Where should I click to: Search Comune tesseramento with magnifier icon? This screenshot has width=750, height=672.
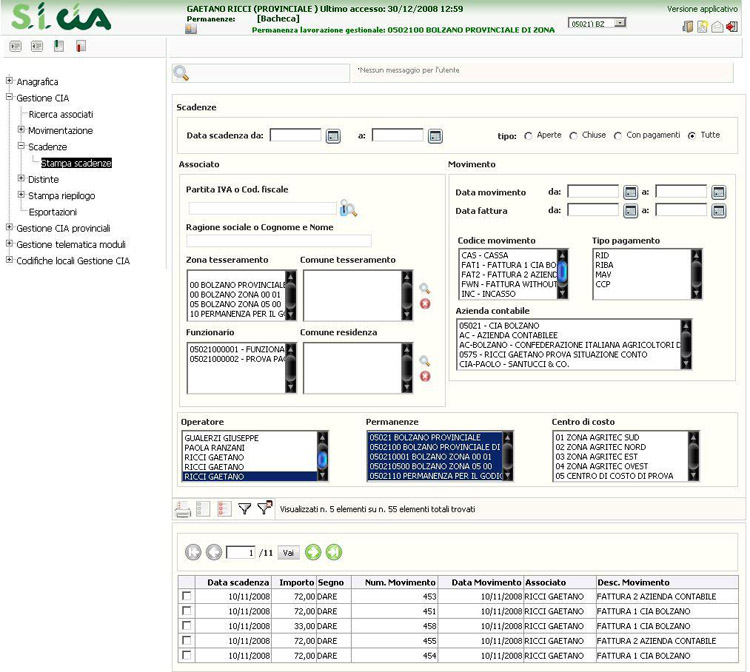424,288
